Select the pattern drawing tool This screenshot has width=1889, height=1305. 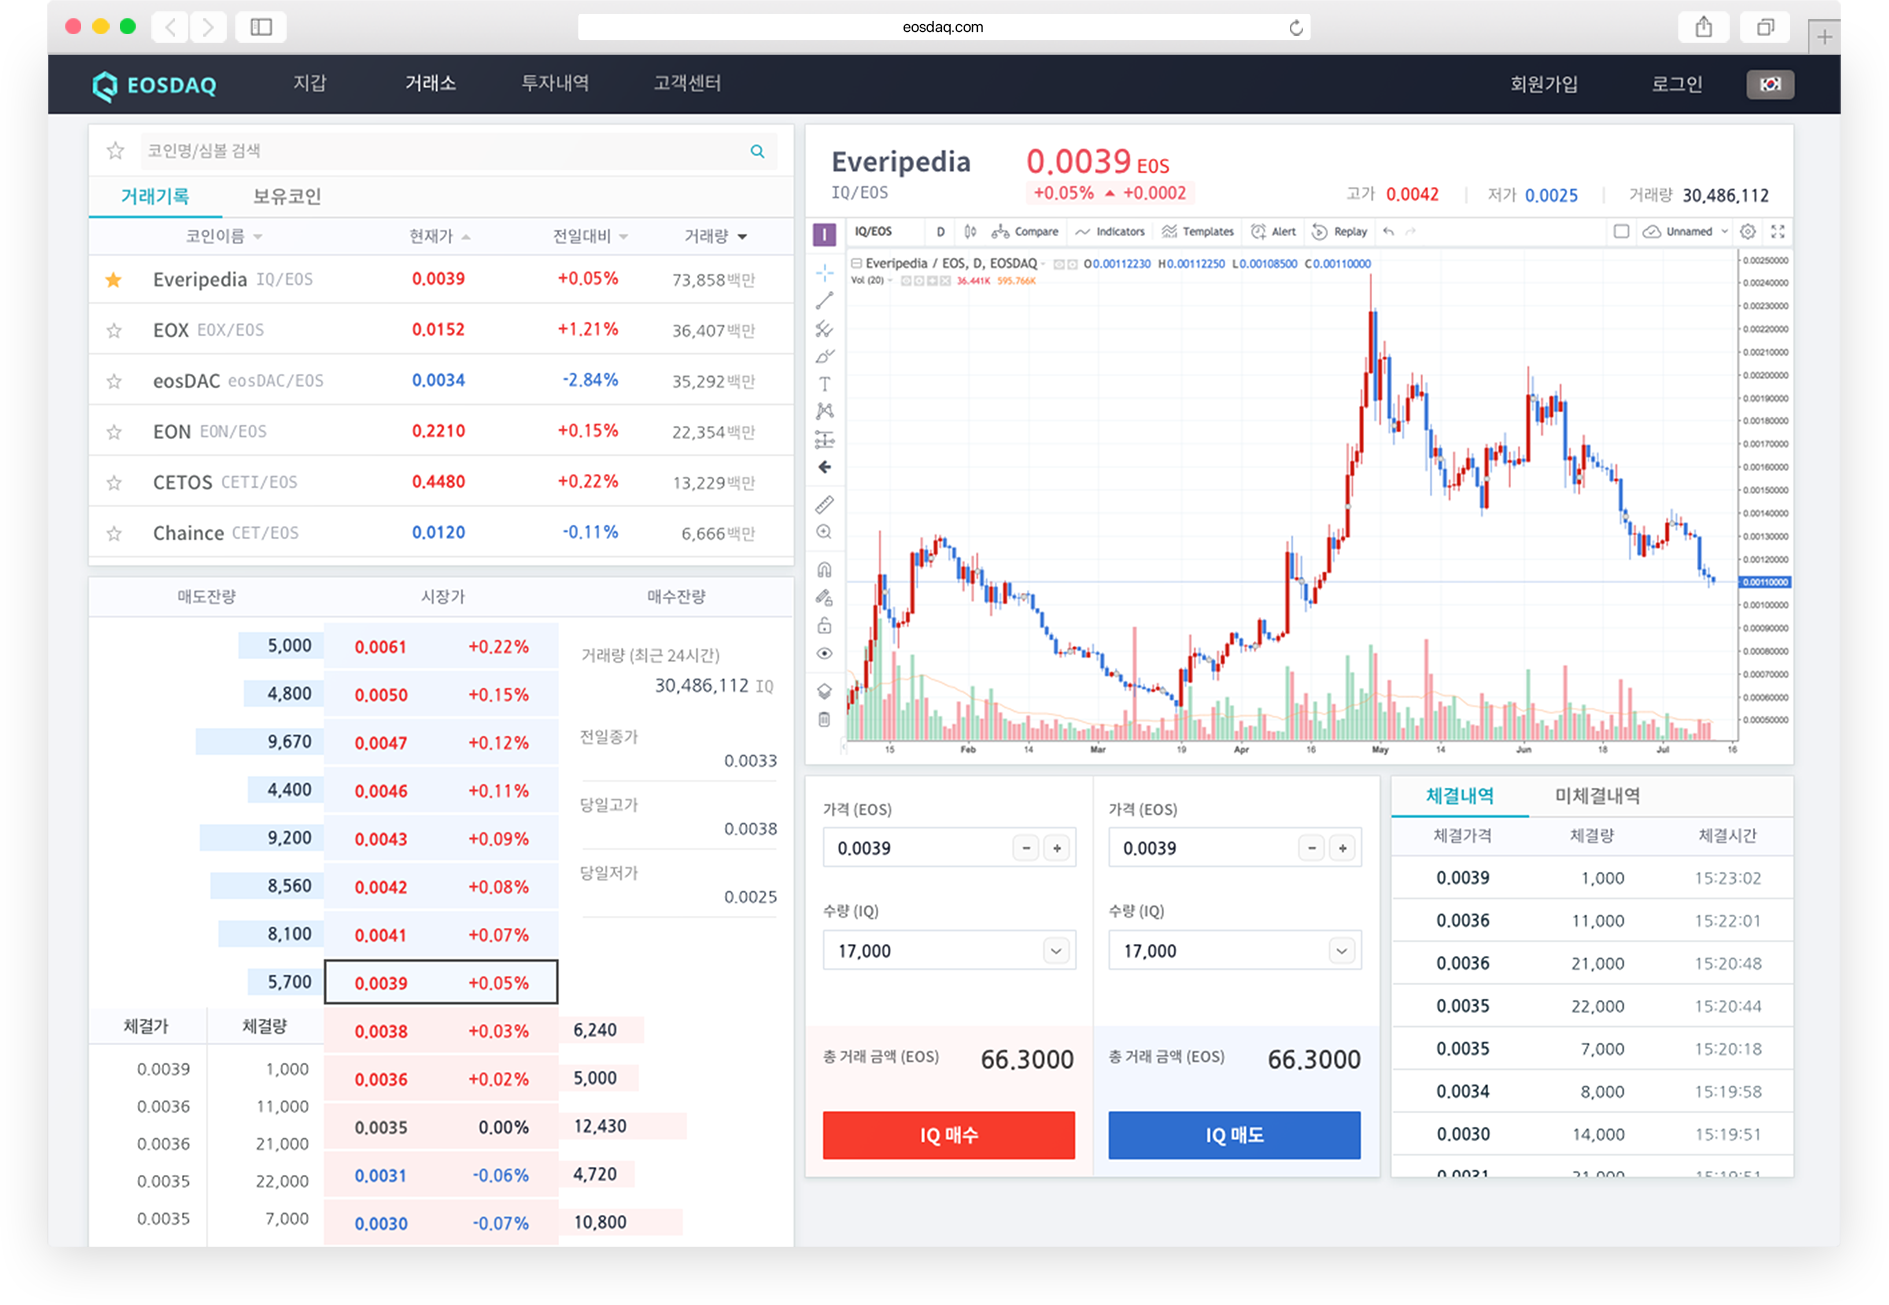824,411
